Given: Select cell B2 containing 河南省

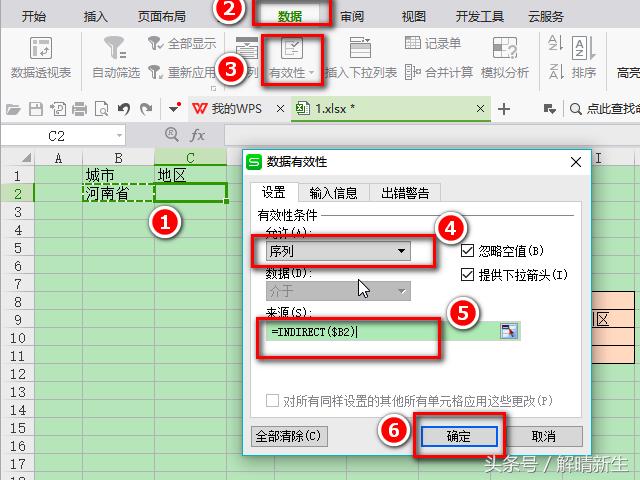Looking at the screenshot, I should tap(118, 193).
